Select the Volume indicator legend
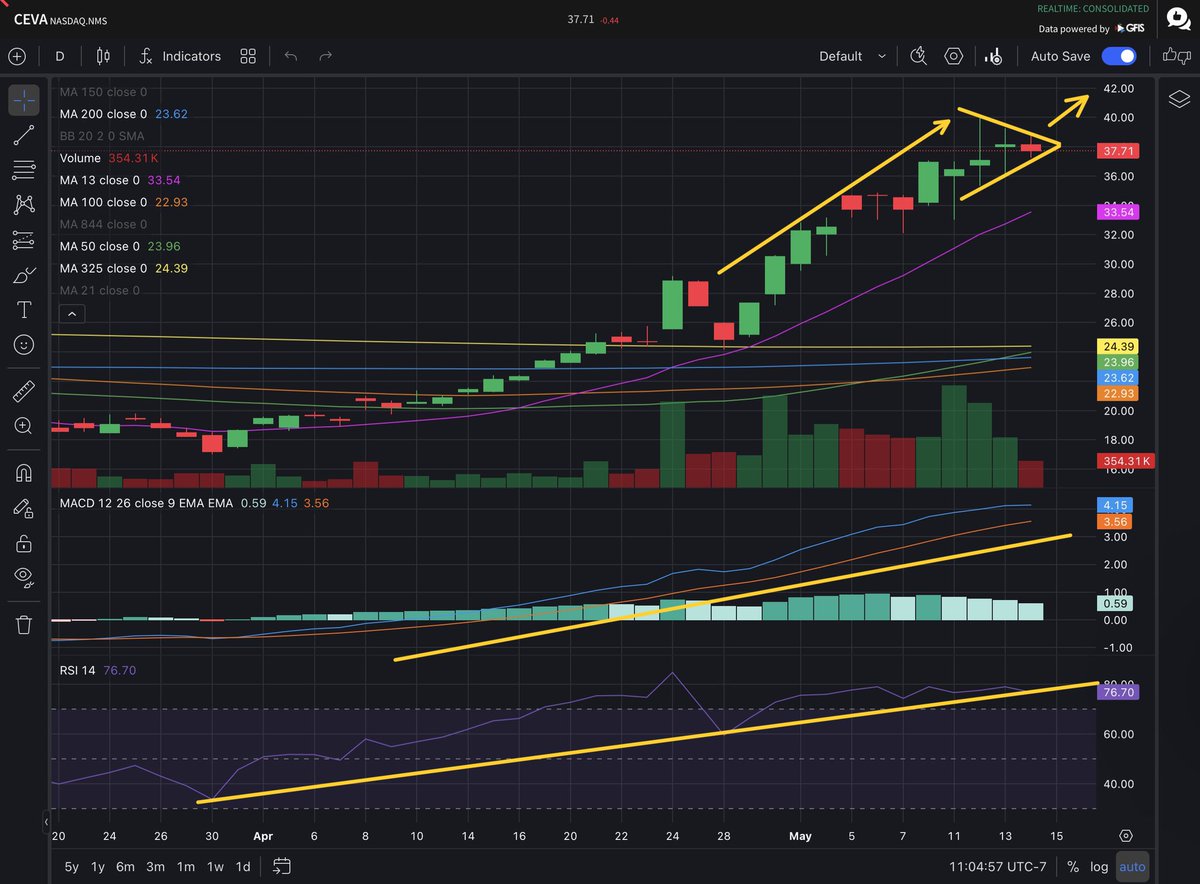This screenshot has height=884, width=1200. pos(110,158)
